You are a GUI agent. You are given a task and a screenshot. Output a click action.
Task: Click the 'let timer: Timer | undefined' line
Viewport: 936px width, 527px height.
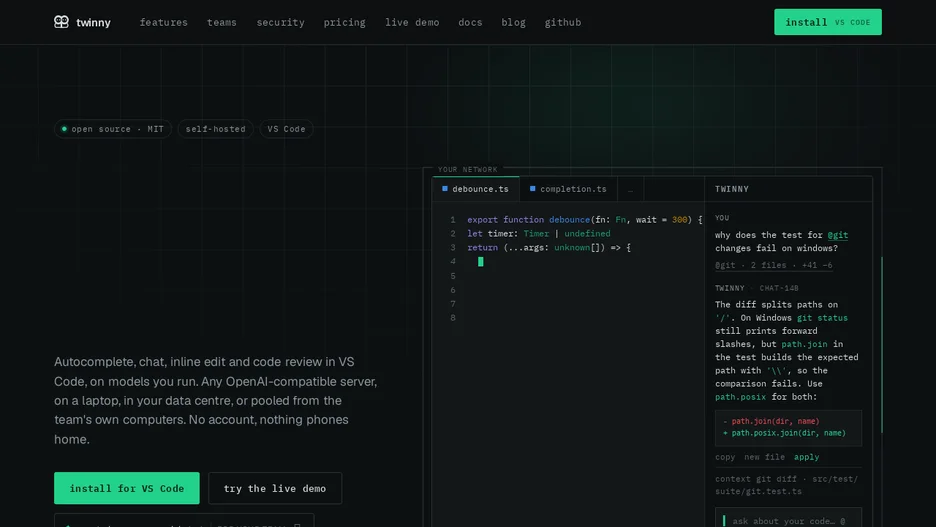click(539, 233)
